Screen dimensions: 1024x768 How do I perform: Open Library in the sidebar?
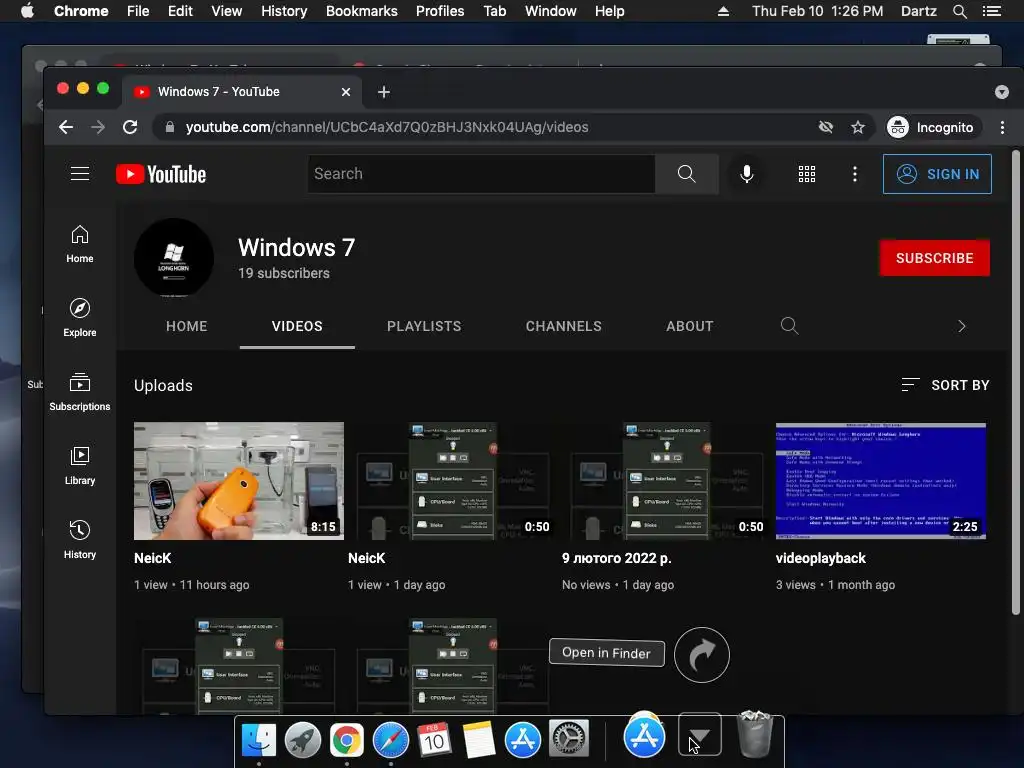[x=80, y=466]
